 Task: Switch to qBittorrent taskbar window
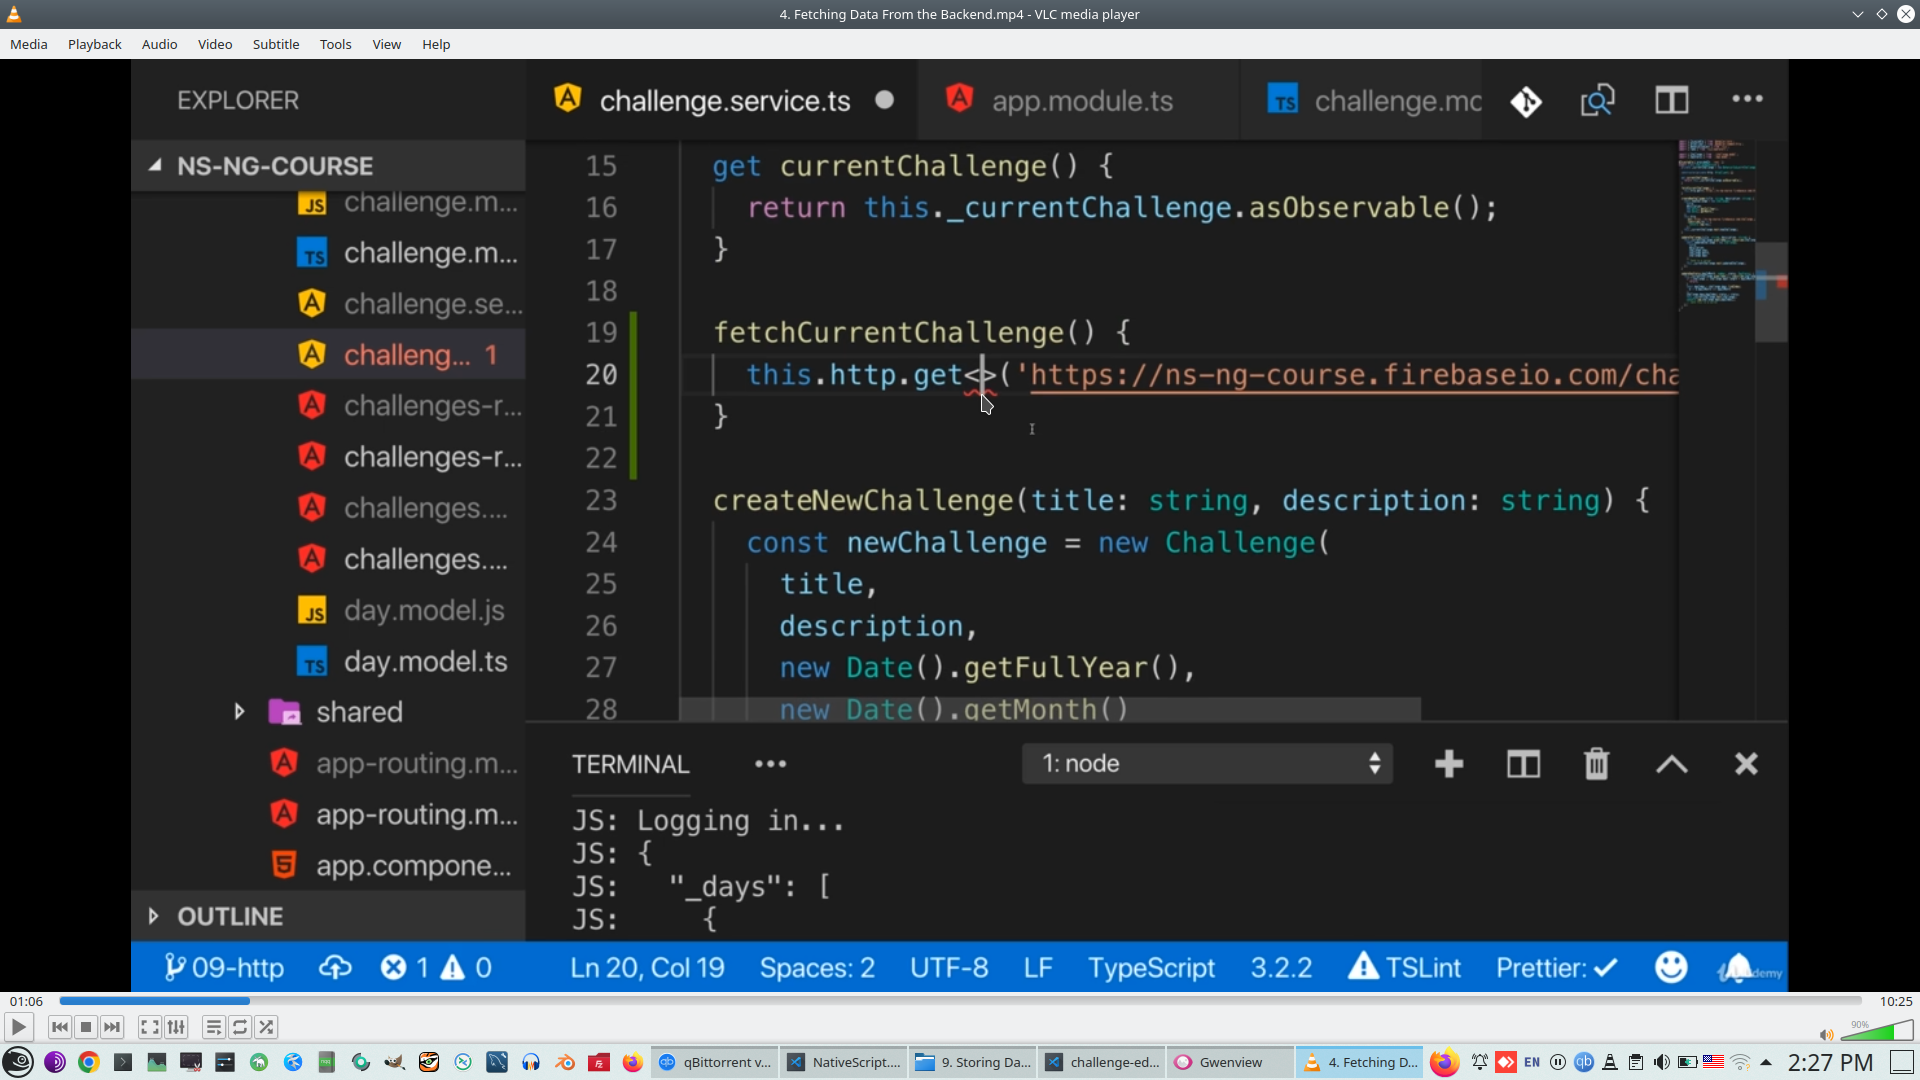(x=716, y=1062)
